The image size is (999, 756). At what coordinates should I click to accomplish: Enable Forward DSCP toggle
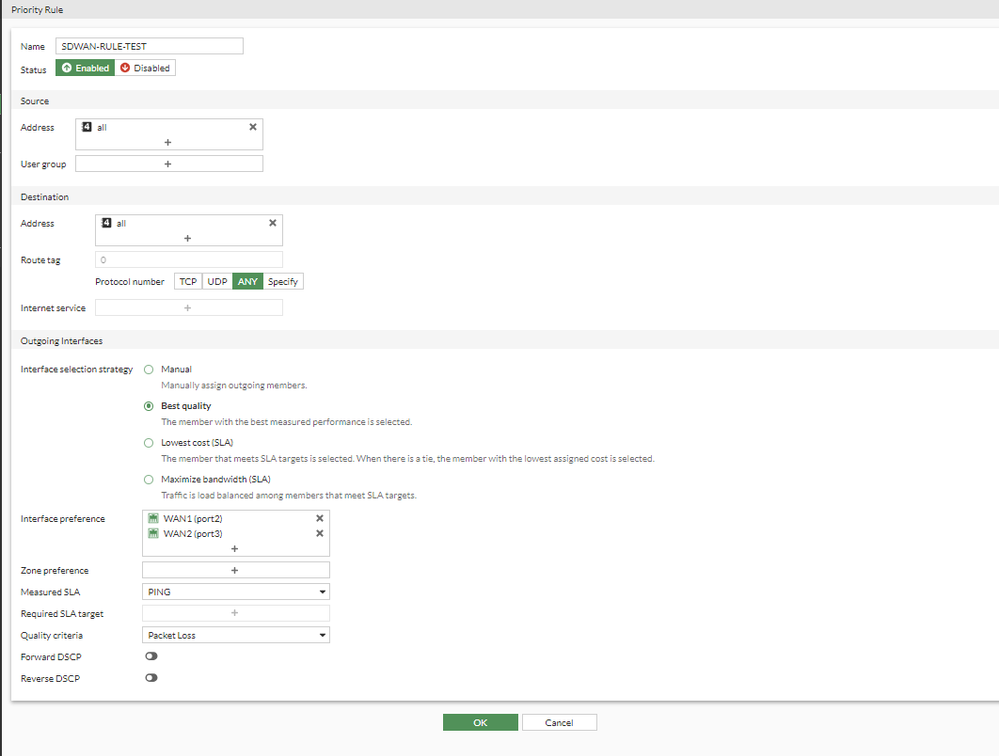tap(152, 656)
